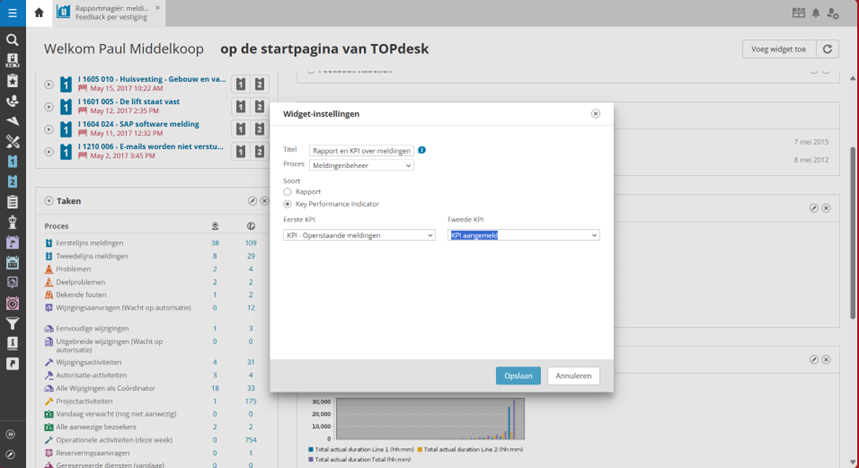Click the Titel input field

pos(361,151)
